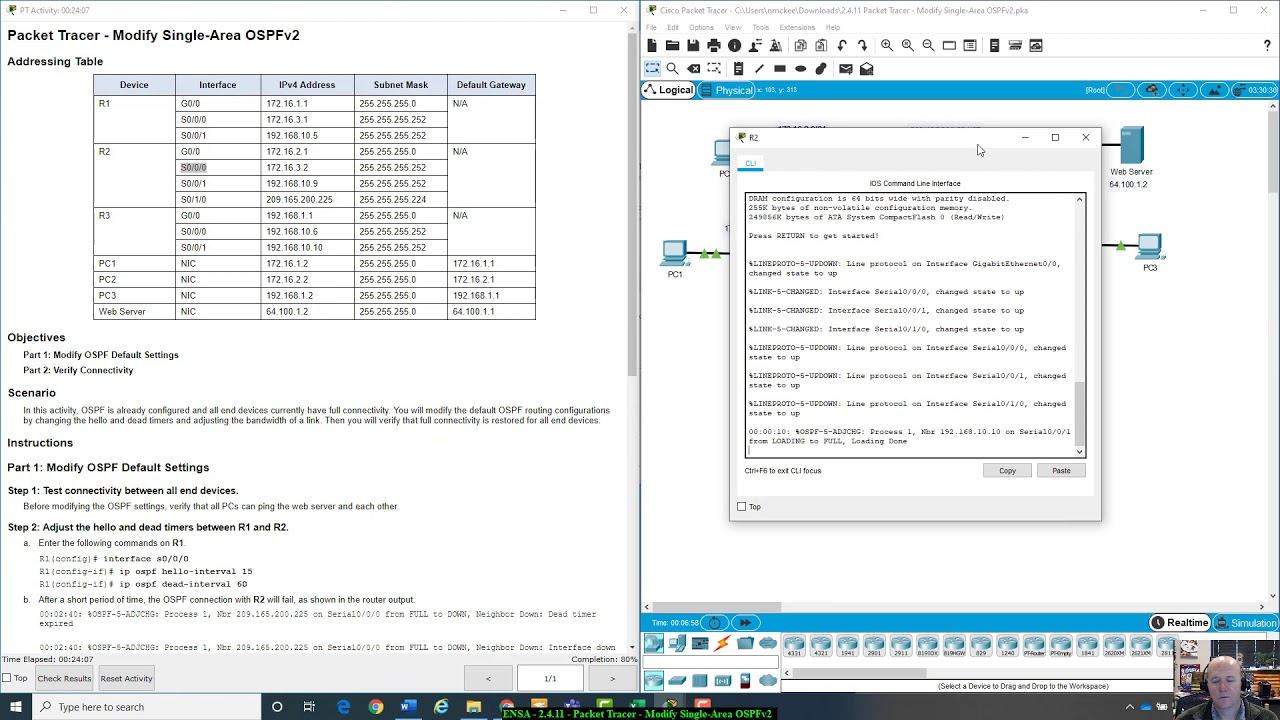Activate the Inspect magnifier tool
Image resolution: width=1280 pixels, height=720 pixels.
pos(672,69)
